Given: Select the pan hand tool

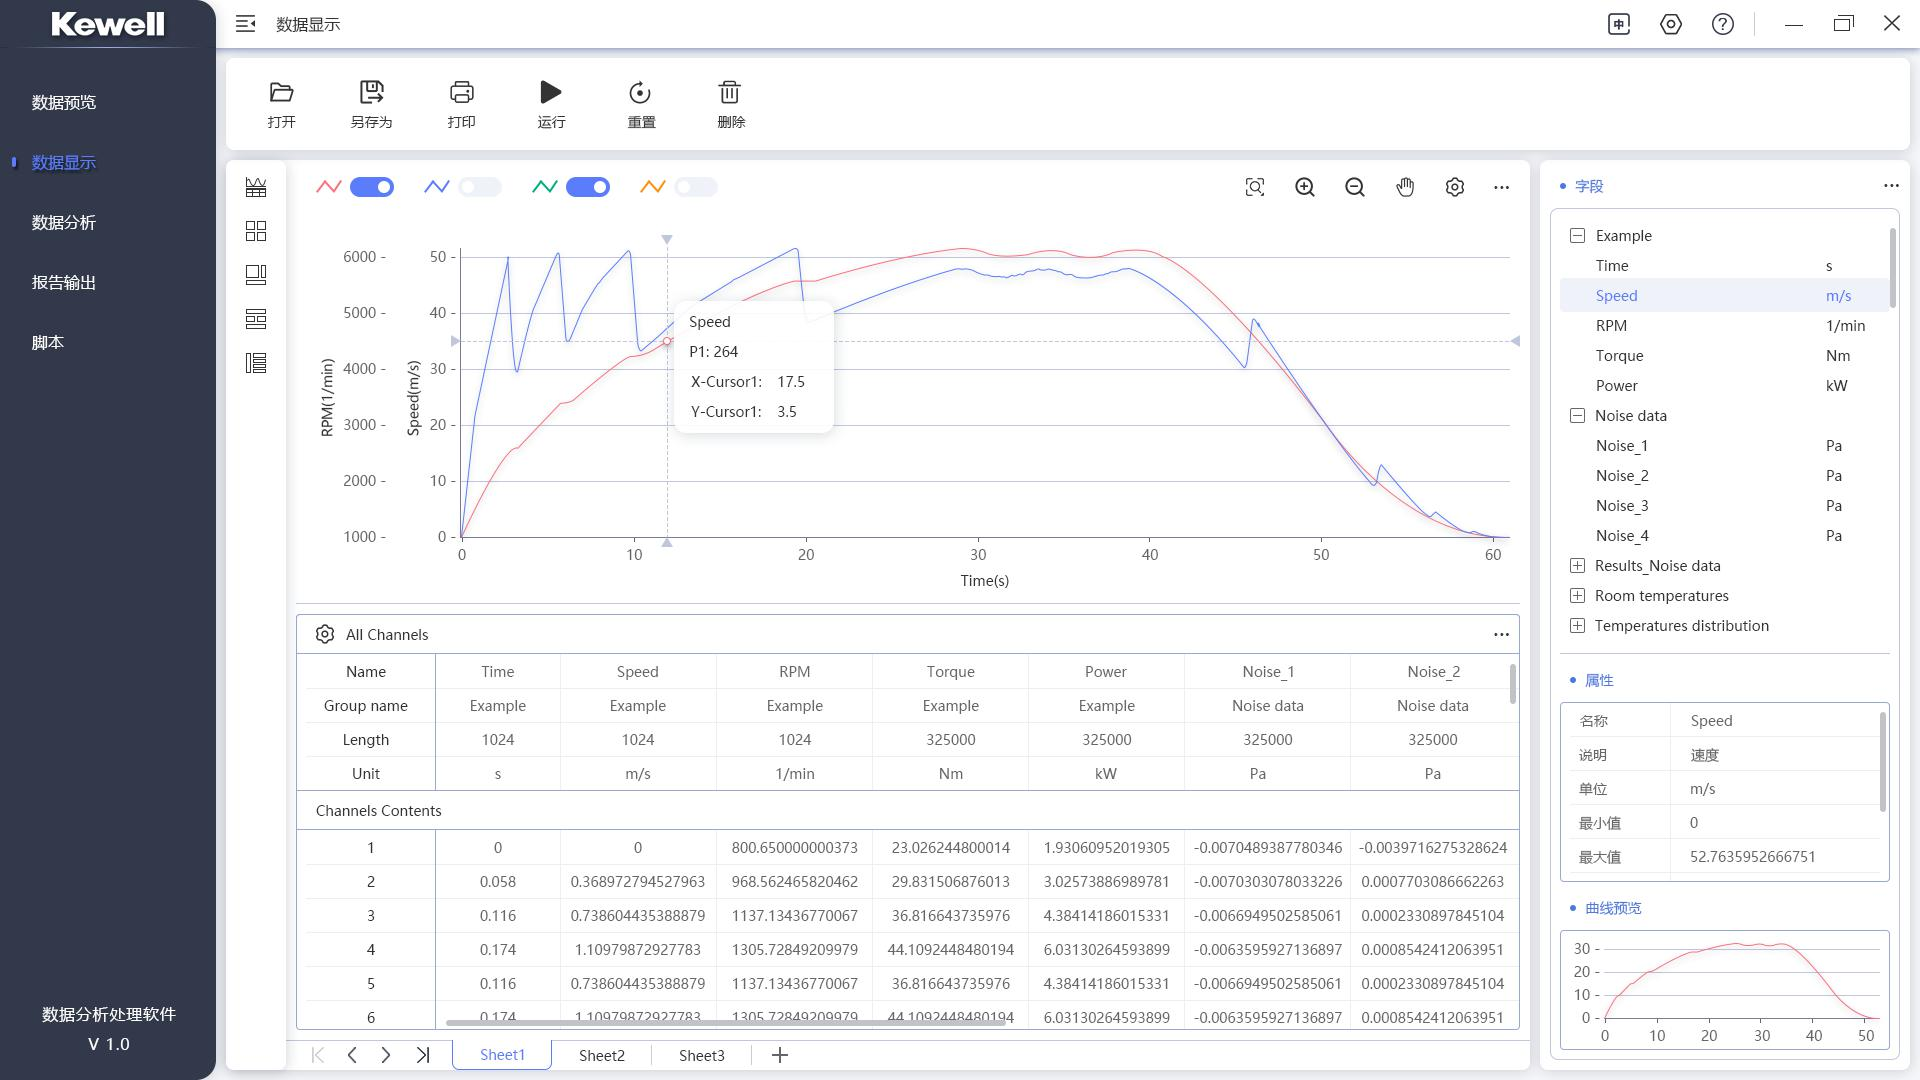Looking at the screenshot, I should point(1405,187).
